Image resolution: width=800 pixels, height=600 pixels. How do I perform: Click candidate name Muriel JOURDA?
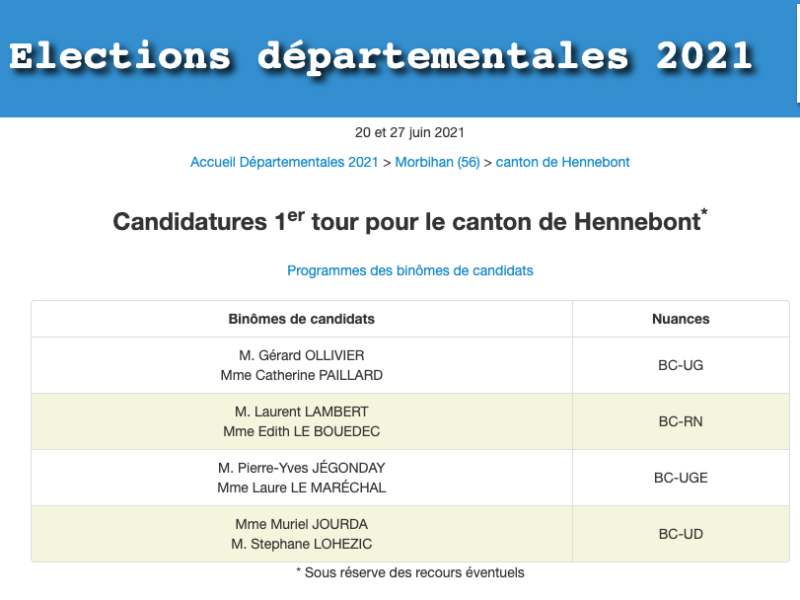(301, 523)
